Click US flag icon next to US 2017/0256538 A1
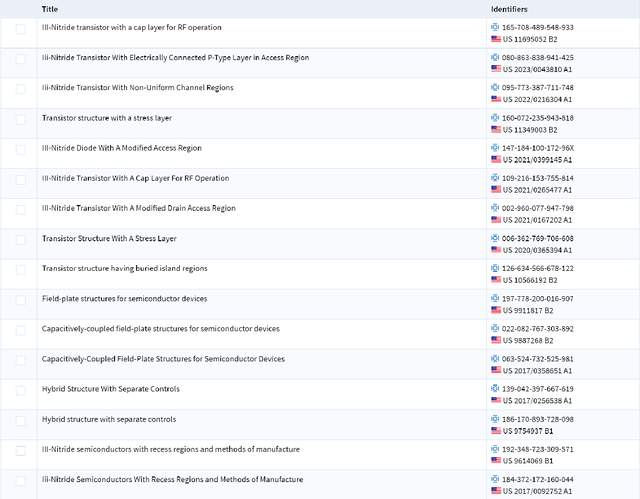Viewport: 640px width, 499px height. point(496,400)
